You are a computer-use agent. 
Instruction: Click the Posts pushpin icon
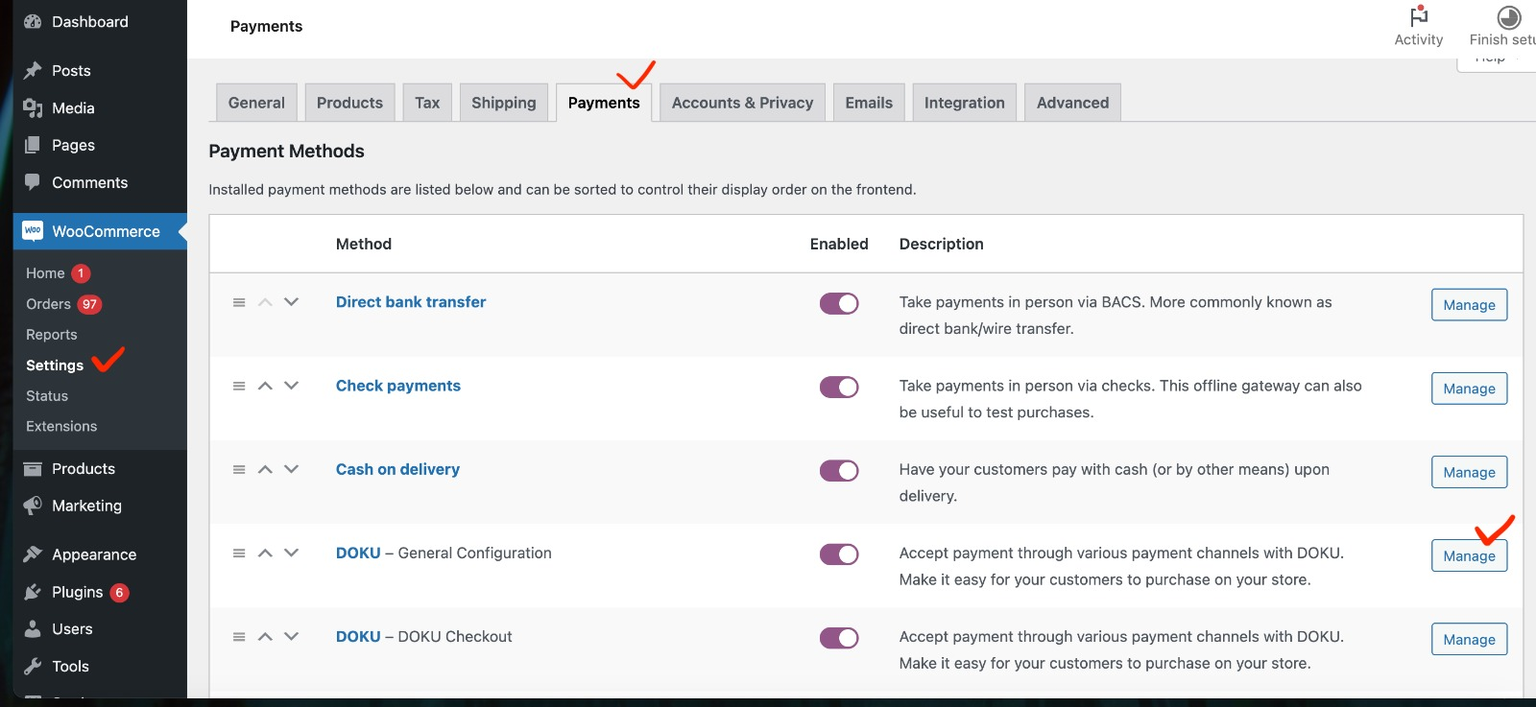33,71
